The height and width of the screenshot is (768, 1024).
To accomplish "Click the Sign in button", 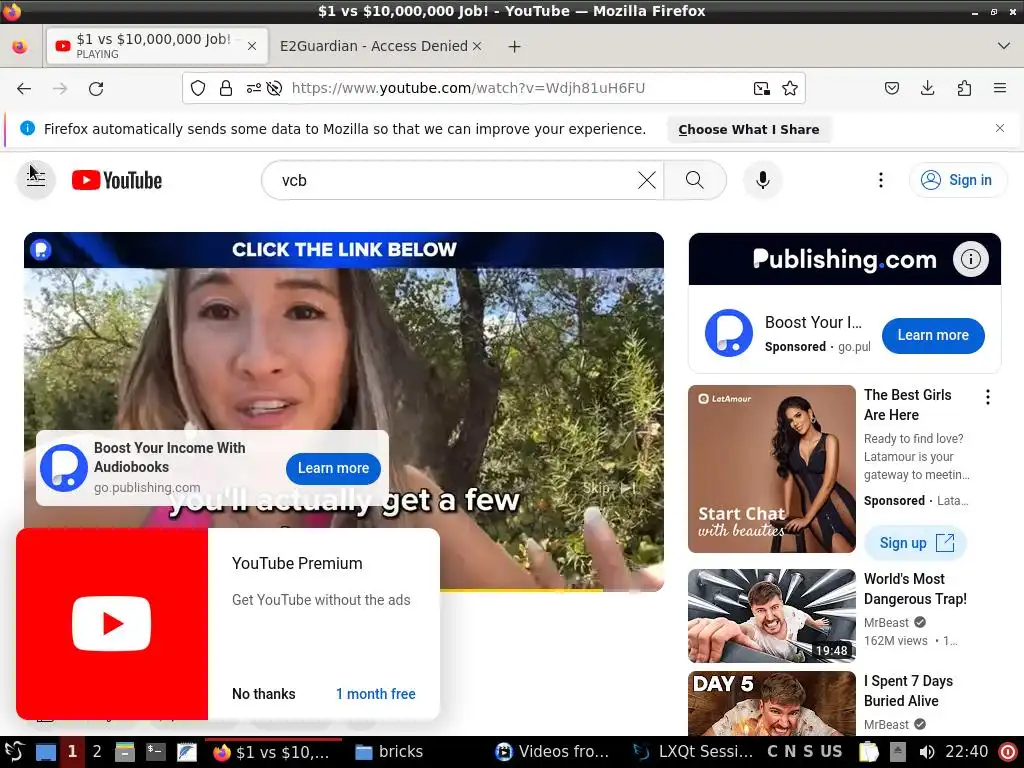I will [957, 180].
